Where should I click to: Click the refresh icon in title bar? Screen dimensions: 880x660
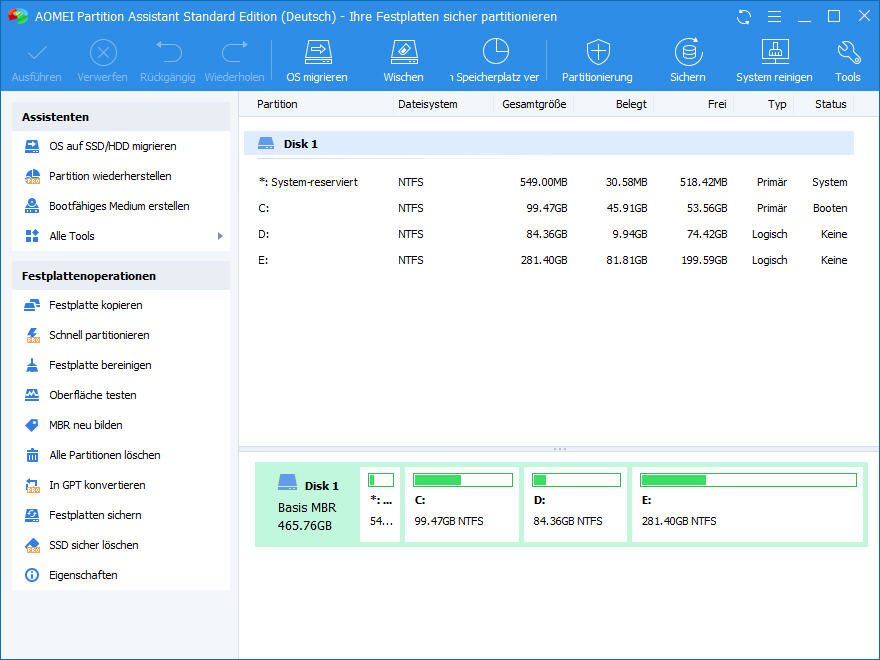743,17
